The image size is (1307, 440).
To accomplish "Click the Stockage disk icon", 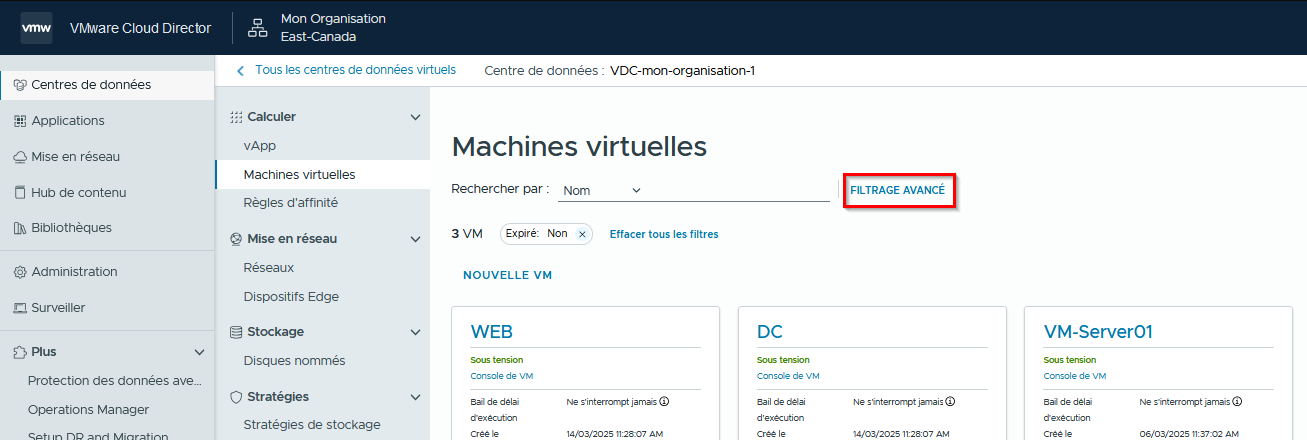I will click(x=237, y=332).
